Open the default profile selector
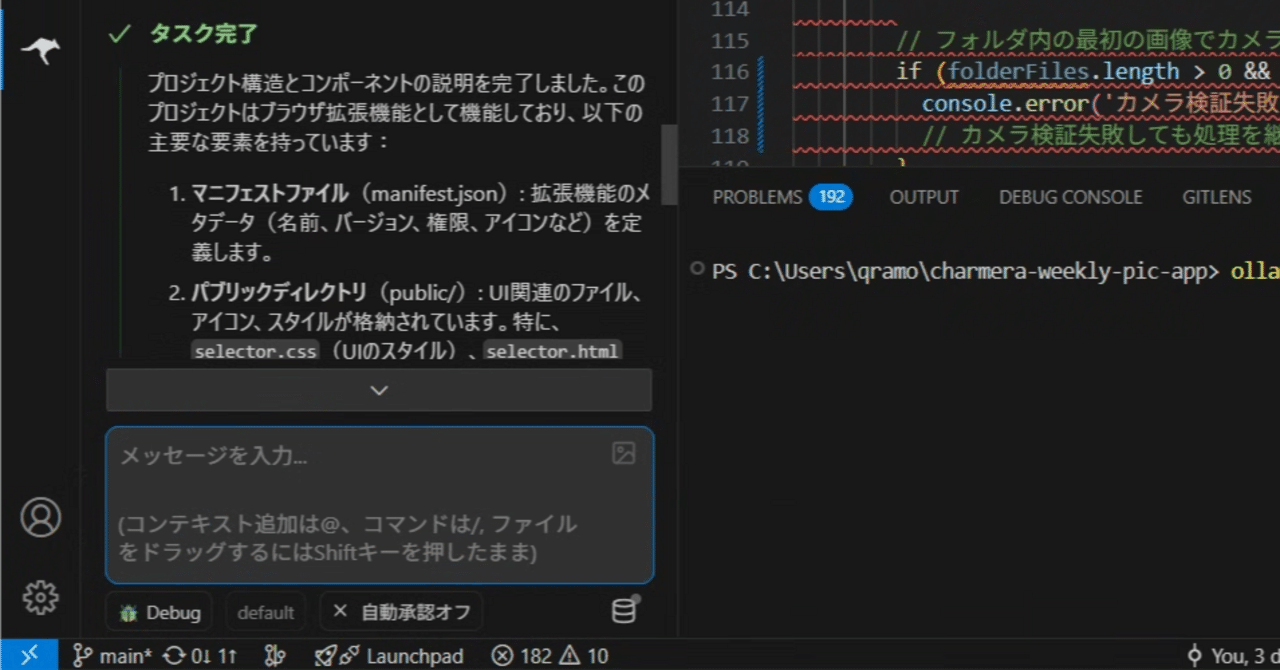The width and height of the screenshot is (1280, 670). pos(265,611)
